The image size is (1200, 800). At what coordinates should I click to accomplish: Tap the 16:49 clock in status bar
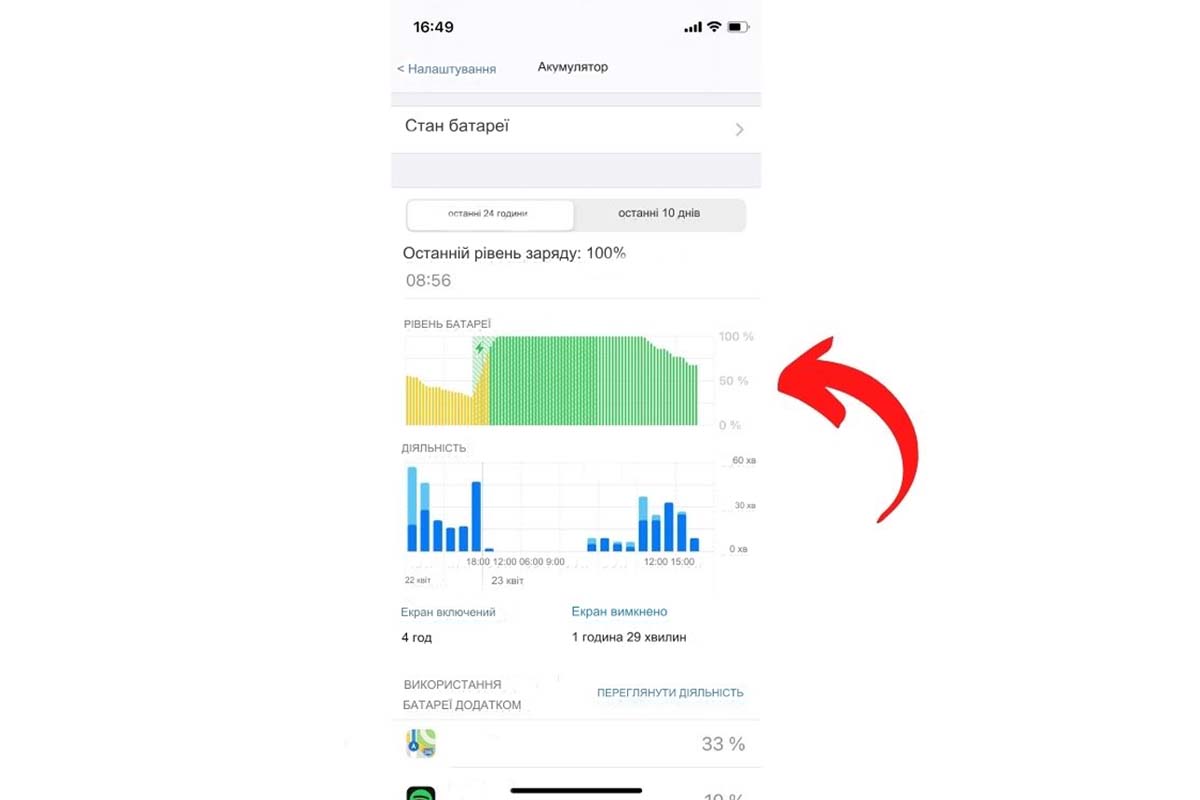coord(433,27)
